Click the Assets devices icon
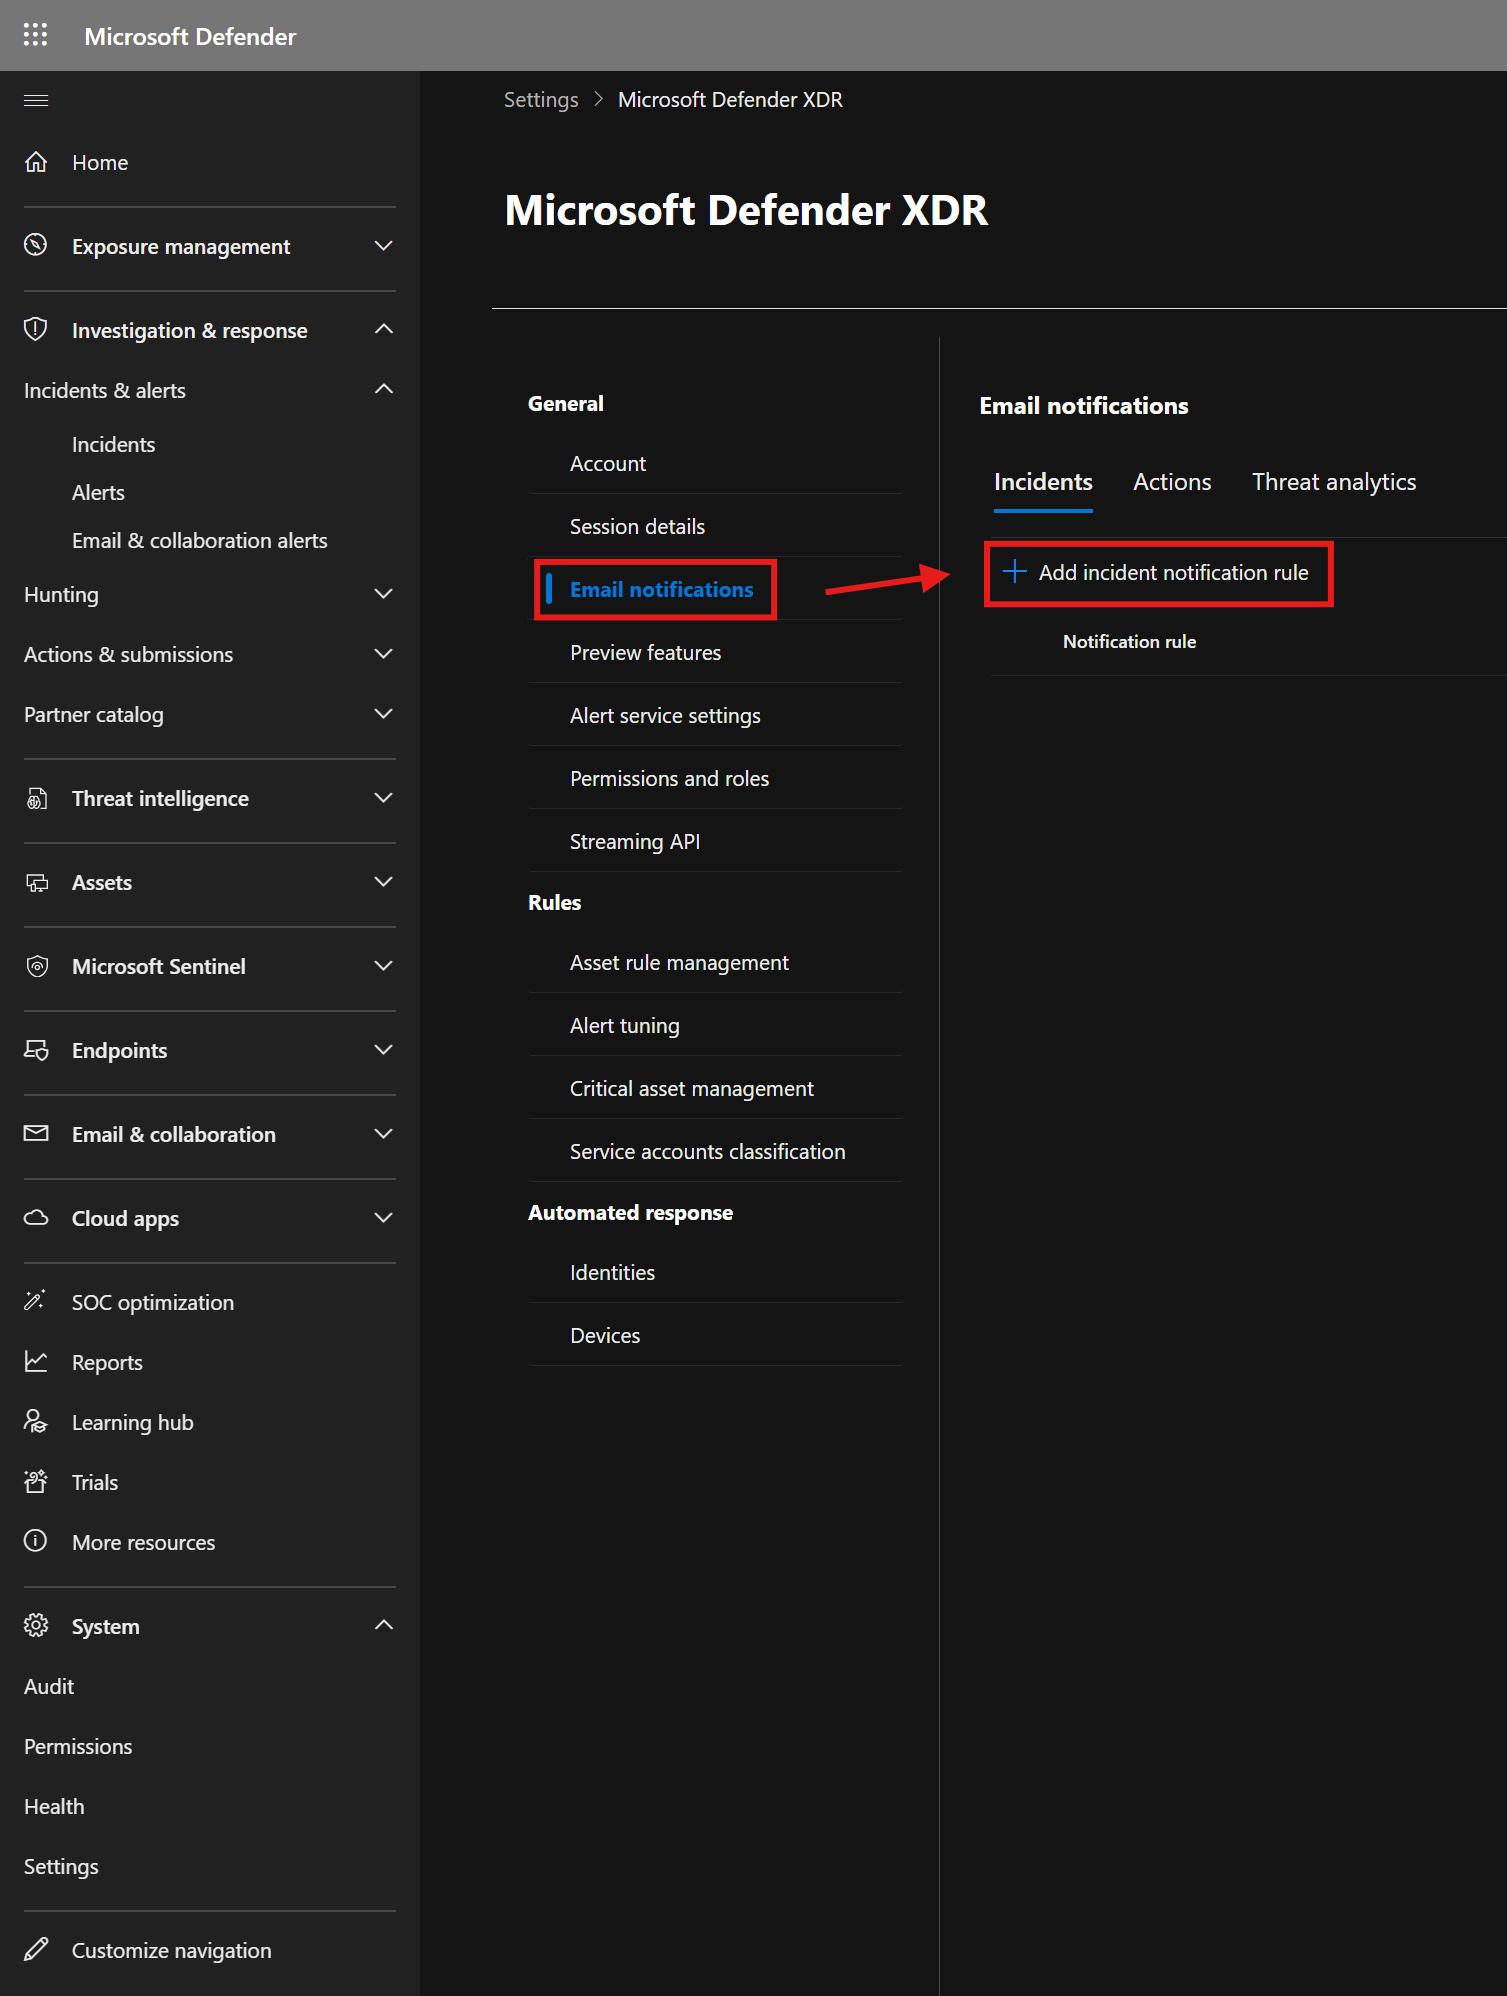The width and height of the screenshot is (1507, 1996). tap(36, 882)
